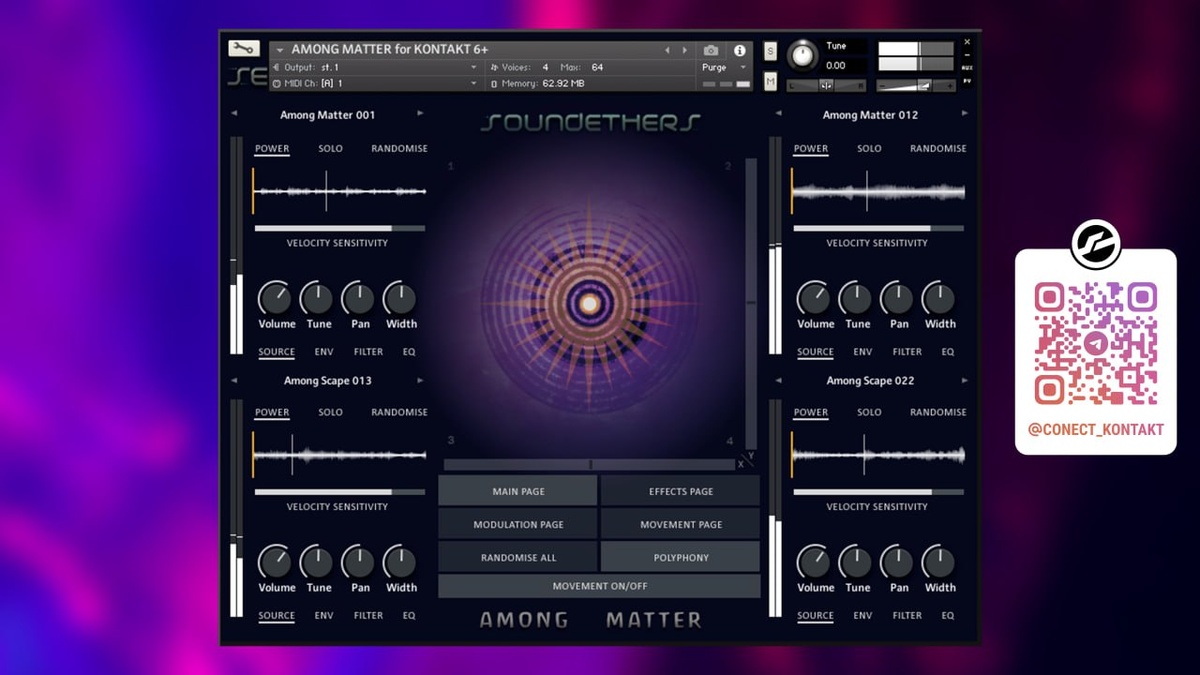Adjust velocity sensitivity slider of Among Scape 022
The width and height of the screenshot is (1200, 675).
(x=879, y=492)
